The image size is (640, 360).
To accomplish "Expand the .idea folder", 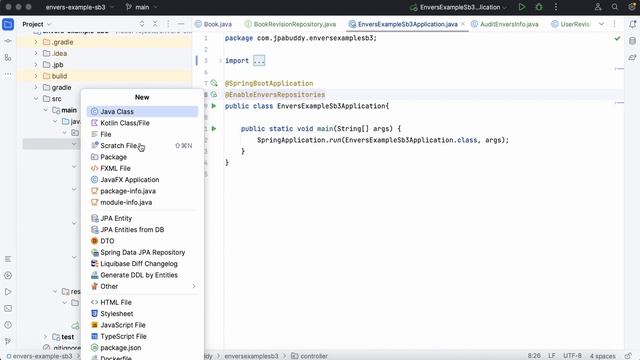I will [36, 53].
